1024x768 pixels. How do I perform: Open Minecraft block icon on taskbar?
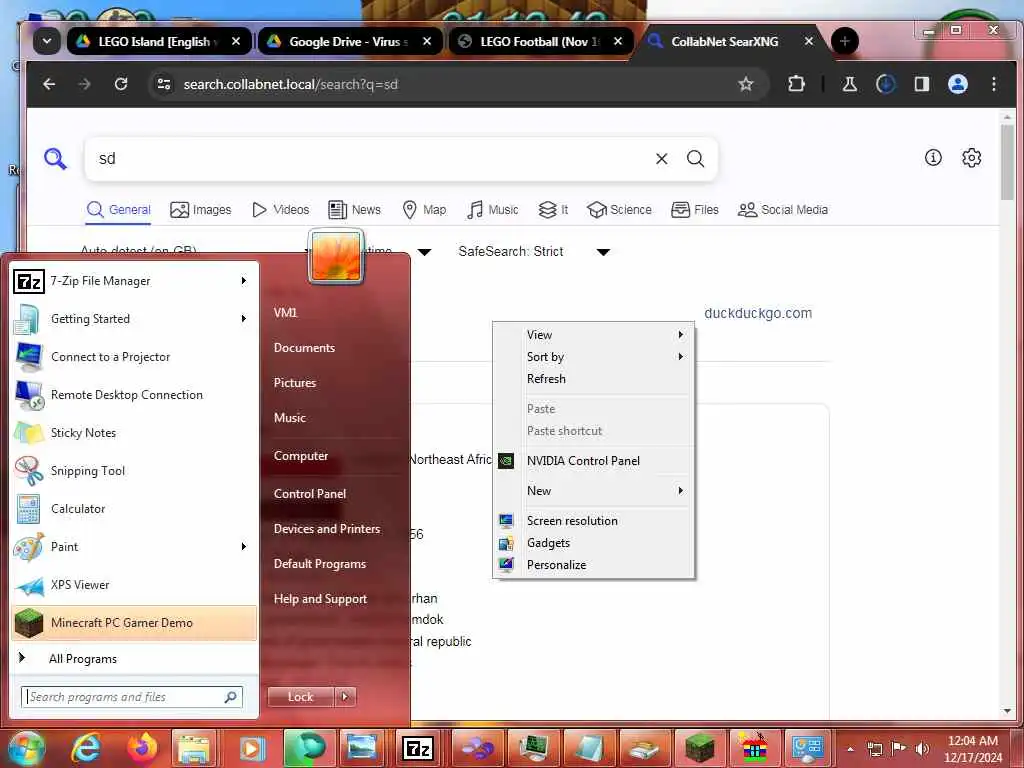coord(698,748)
